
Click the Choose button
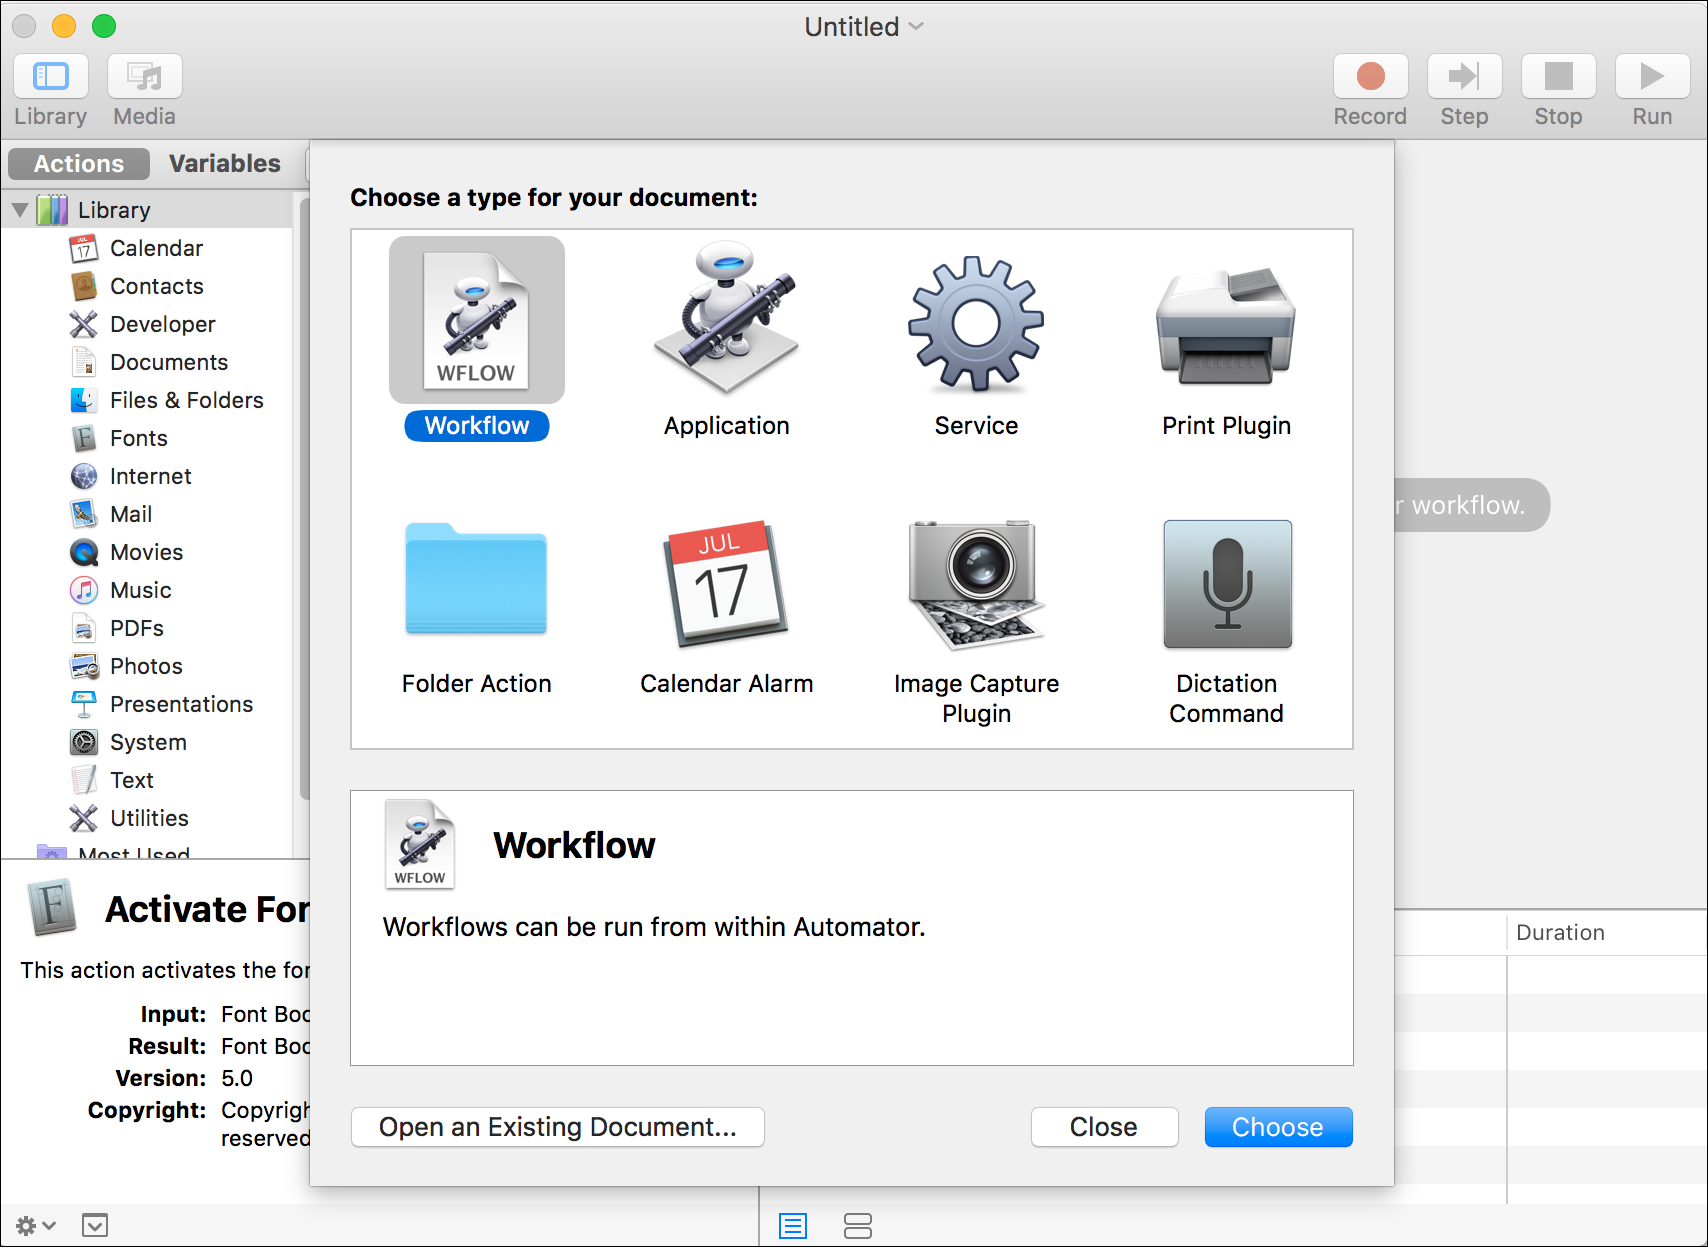(x=1278, y=1127)
